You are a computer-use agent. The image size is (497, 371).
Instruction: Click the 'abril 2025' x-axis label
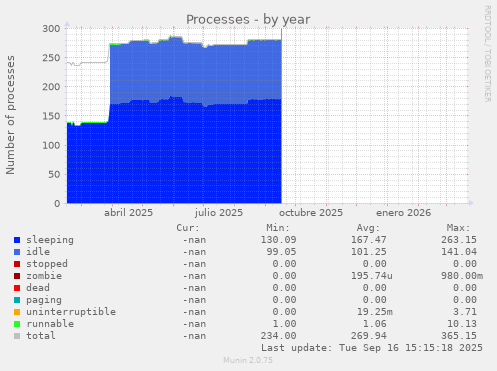point(128,213)
